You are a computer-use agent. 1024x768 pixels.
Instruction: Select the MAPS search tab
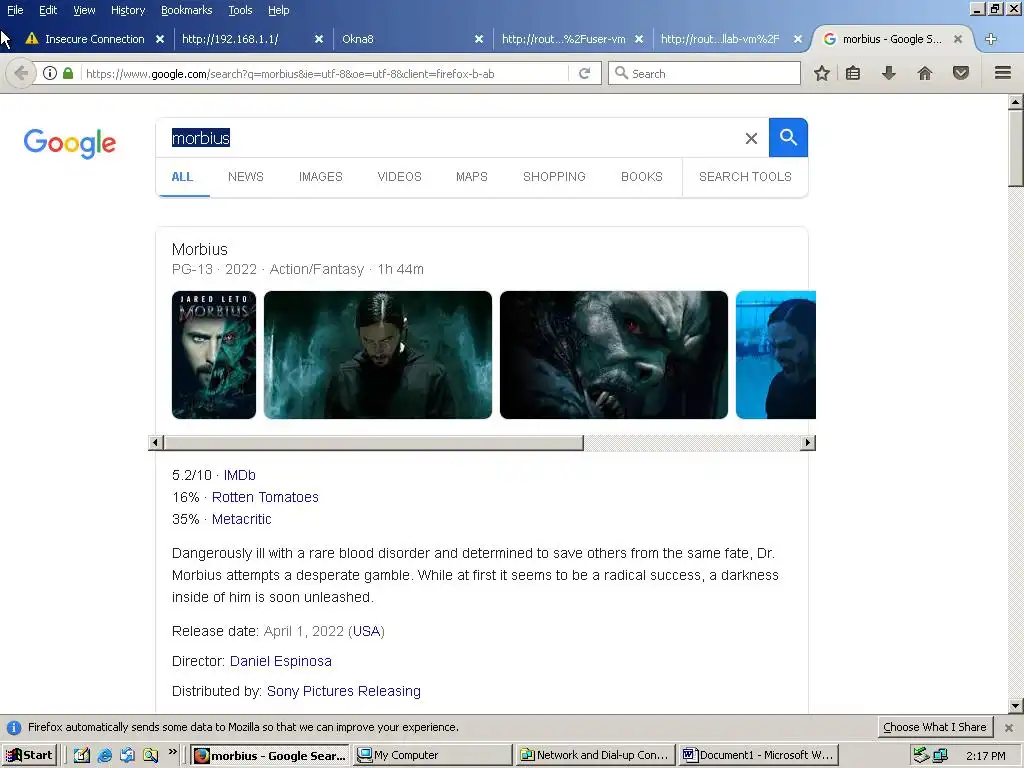click(x=472, y=177)
